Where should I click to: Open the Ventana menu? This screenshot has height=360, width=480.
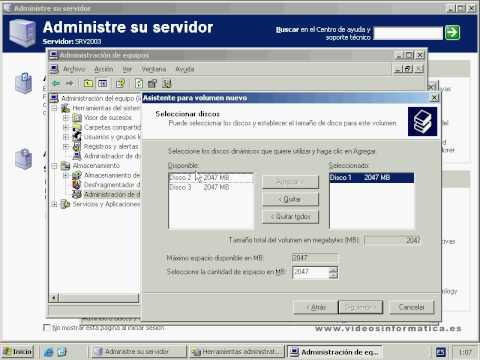click(154, 69)
